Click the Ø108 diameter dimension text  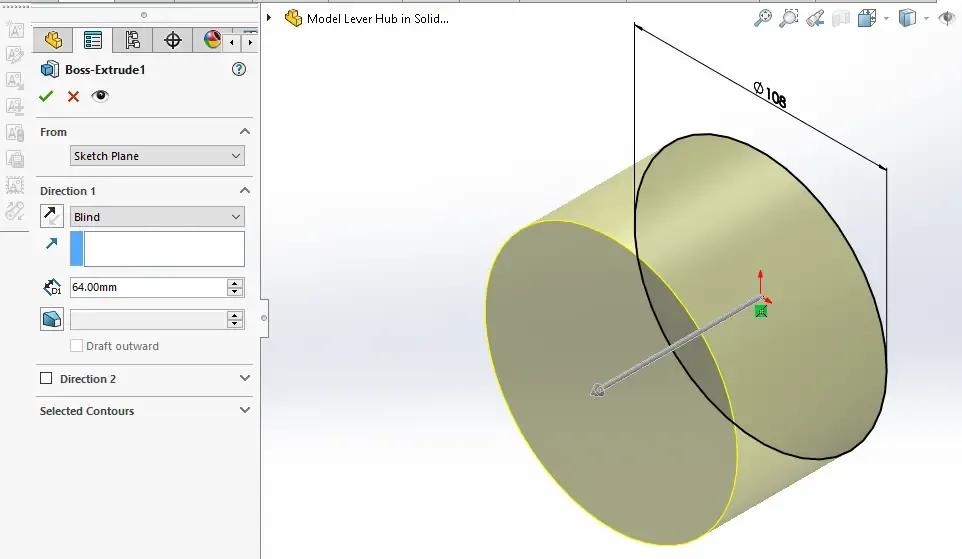click(x=770, y=95)
